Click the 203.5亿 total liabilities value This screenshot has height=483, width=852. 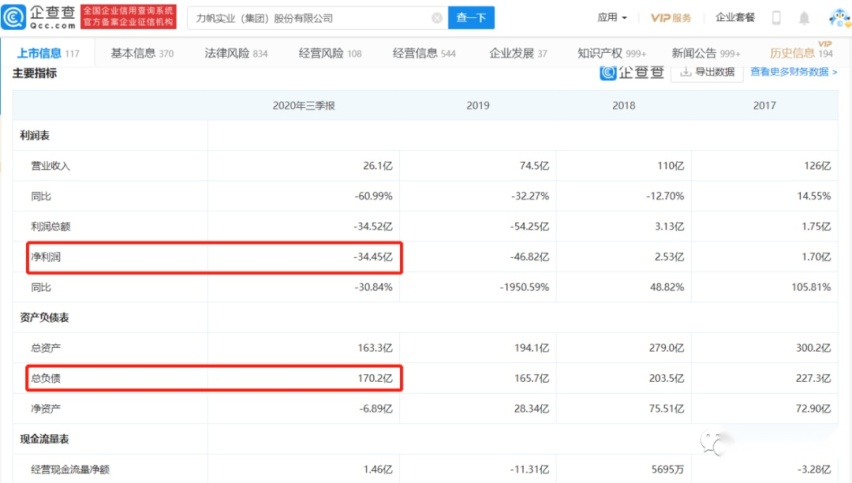(x=666, y=378)
